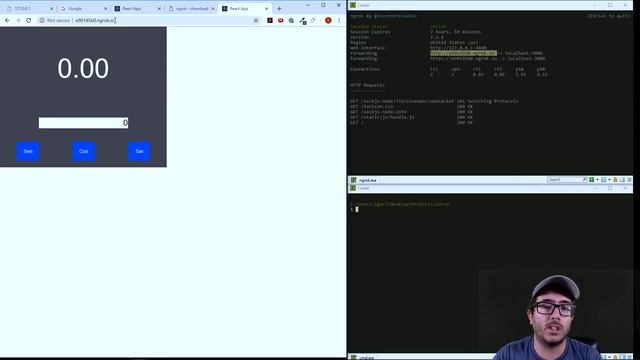The image size is (640, 360).
Task: Click the top Cmder window title icon
Action: [353, 5]
